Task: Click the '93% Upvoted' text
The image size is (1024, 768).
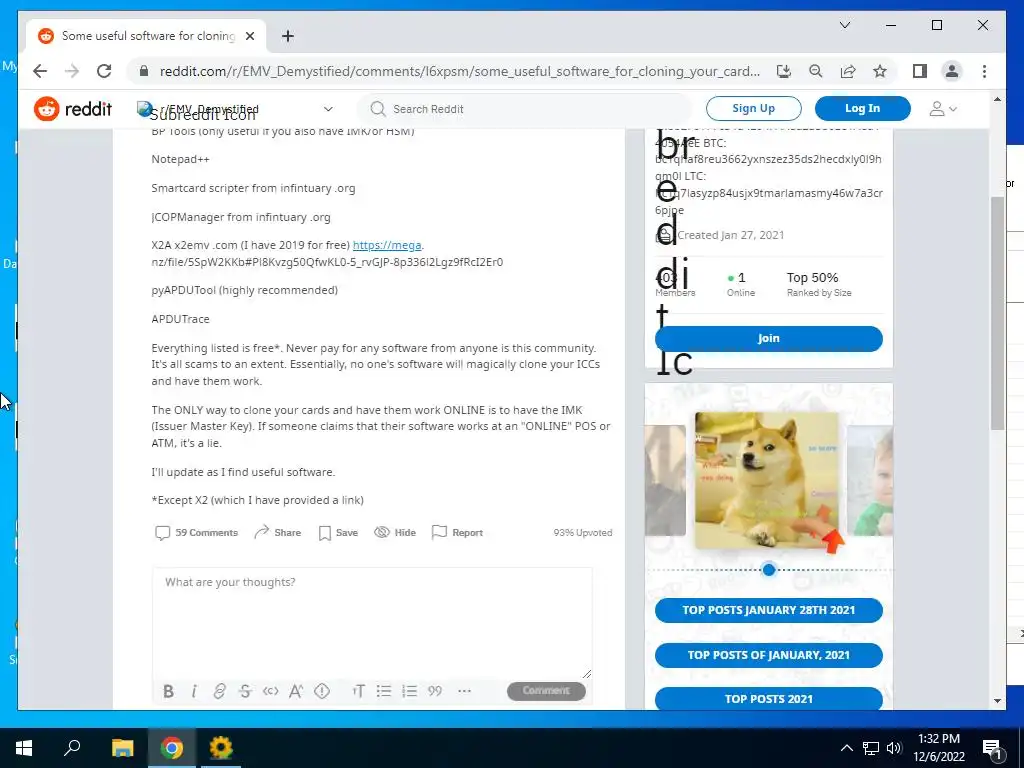Action: coord(583,532)
